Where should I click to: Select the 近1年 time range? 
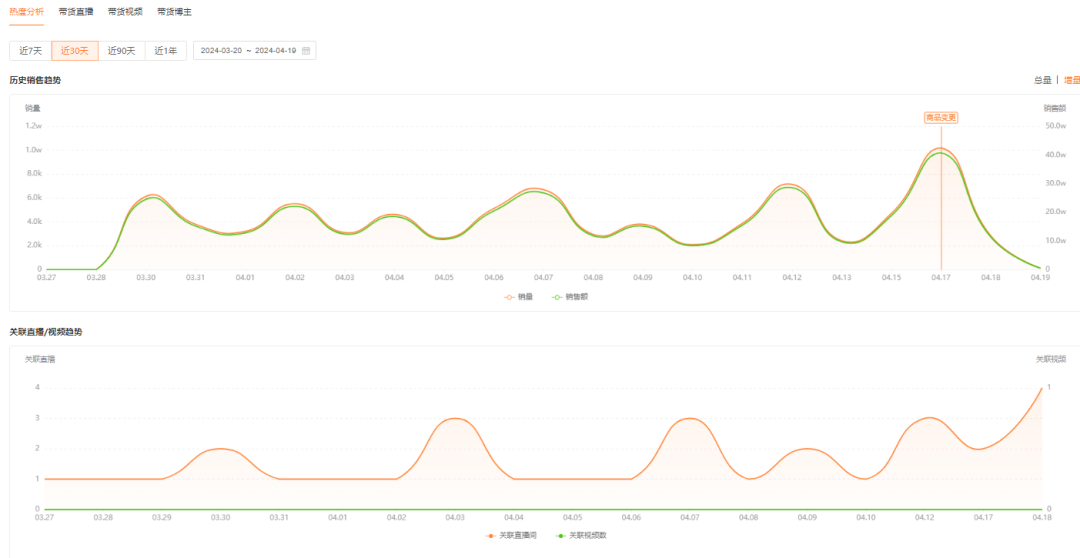click(x=165, y=51)
